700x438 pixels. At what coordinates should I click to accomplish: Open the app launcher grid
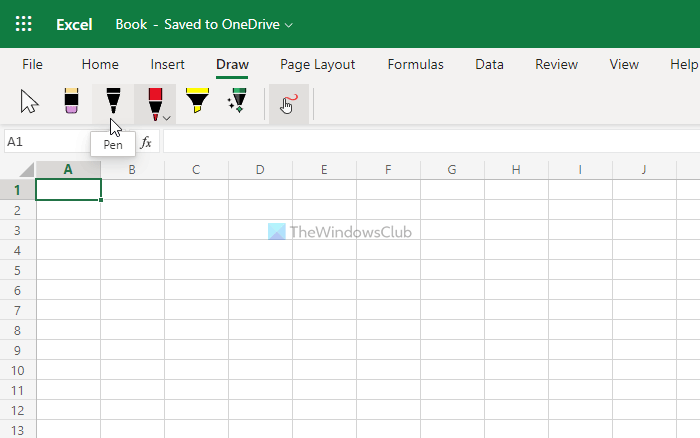[x=24, y=24]
